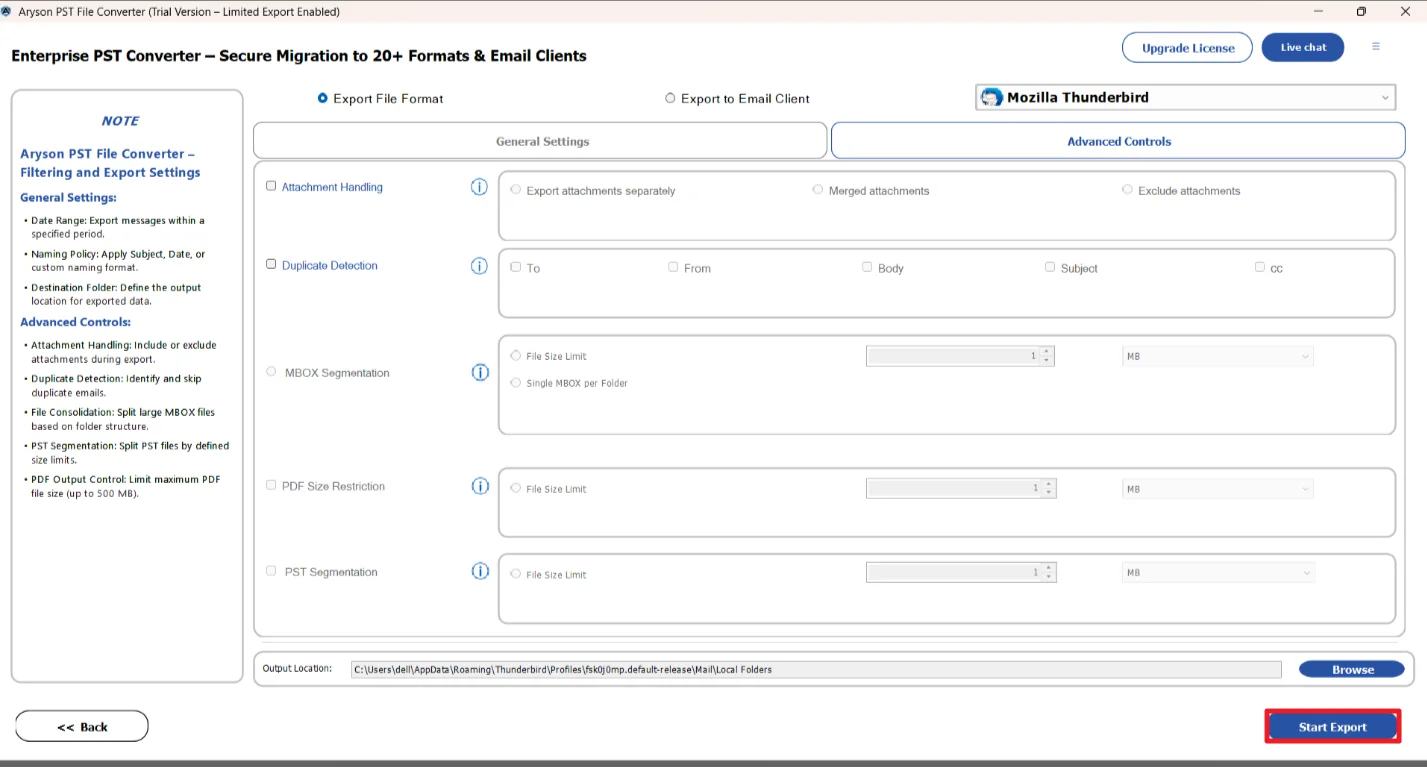This screenshot has height=767, width=1427.
Task: Click the Aryson app icon in title bar
Action: 8,11
